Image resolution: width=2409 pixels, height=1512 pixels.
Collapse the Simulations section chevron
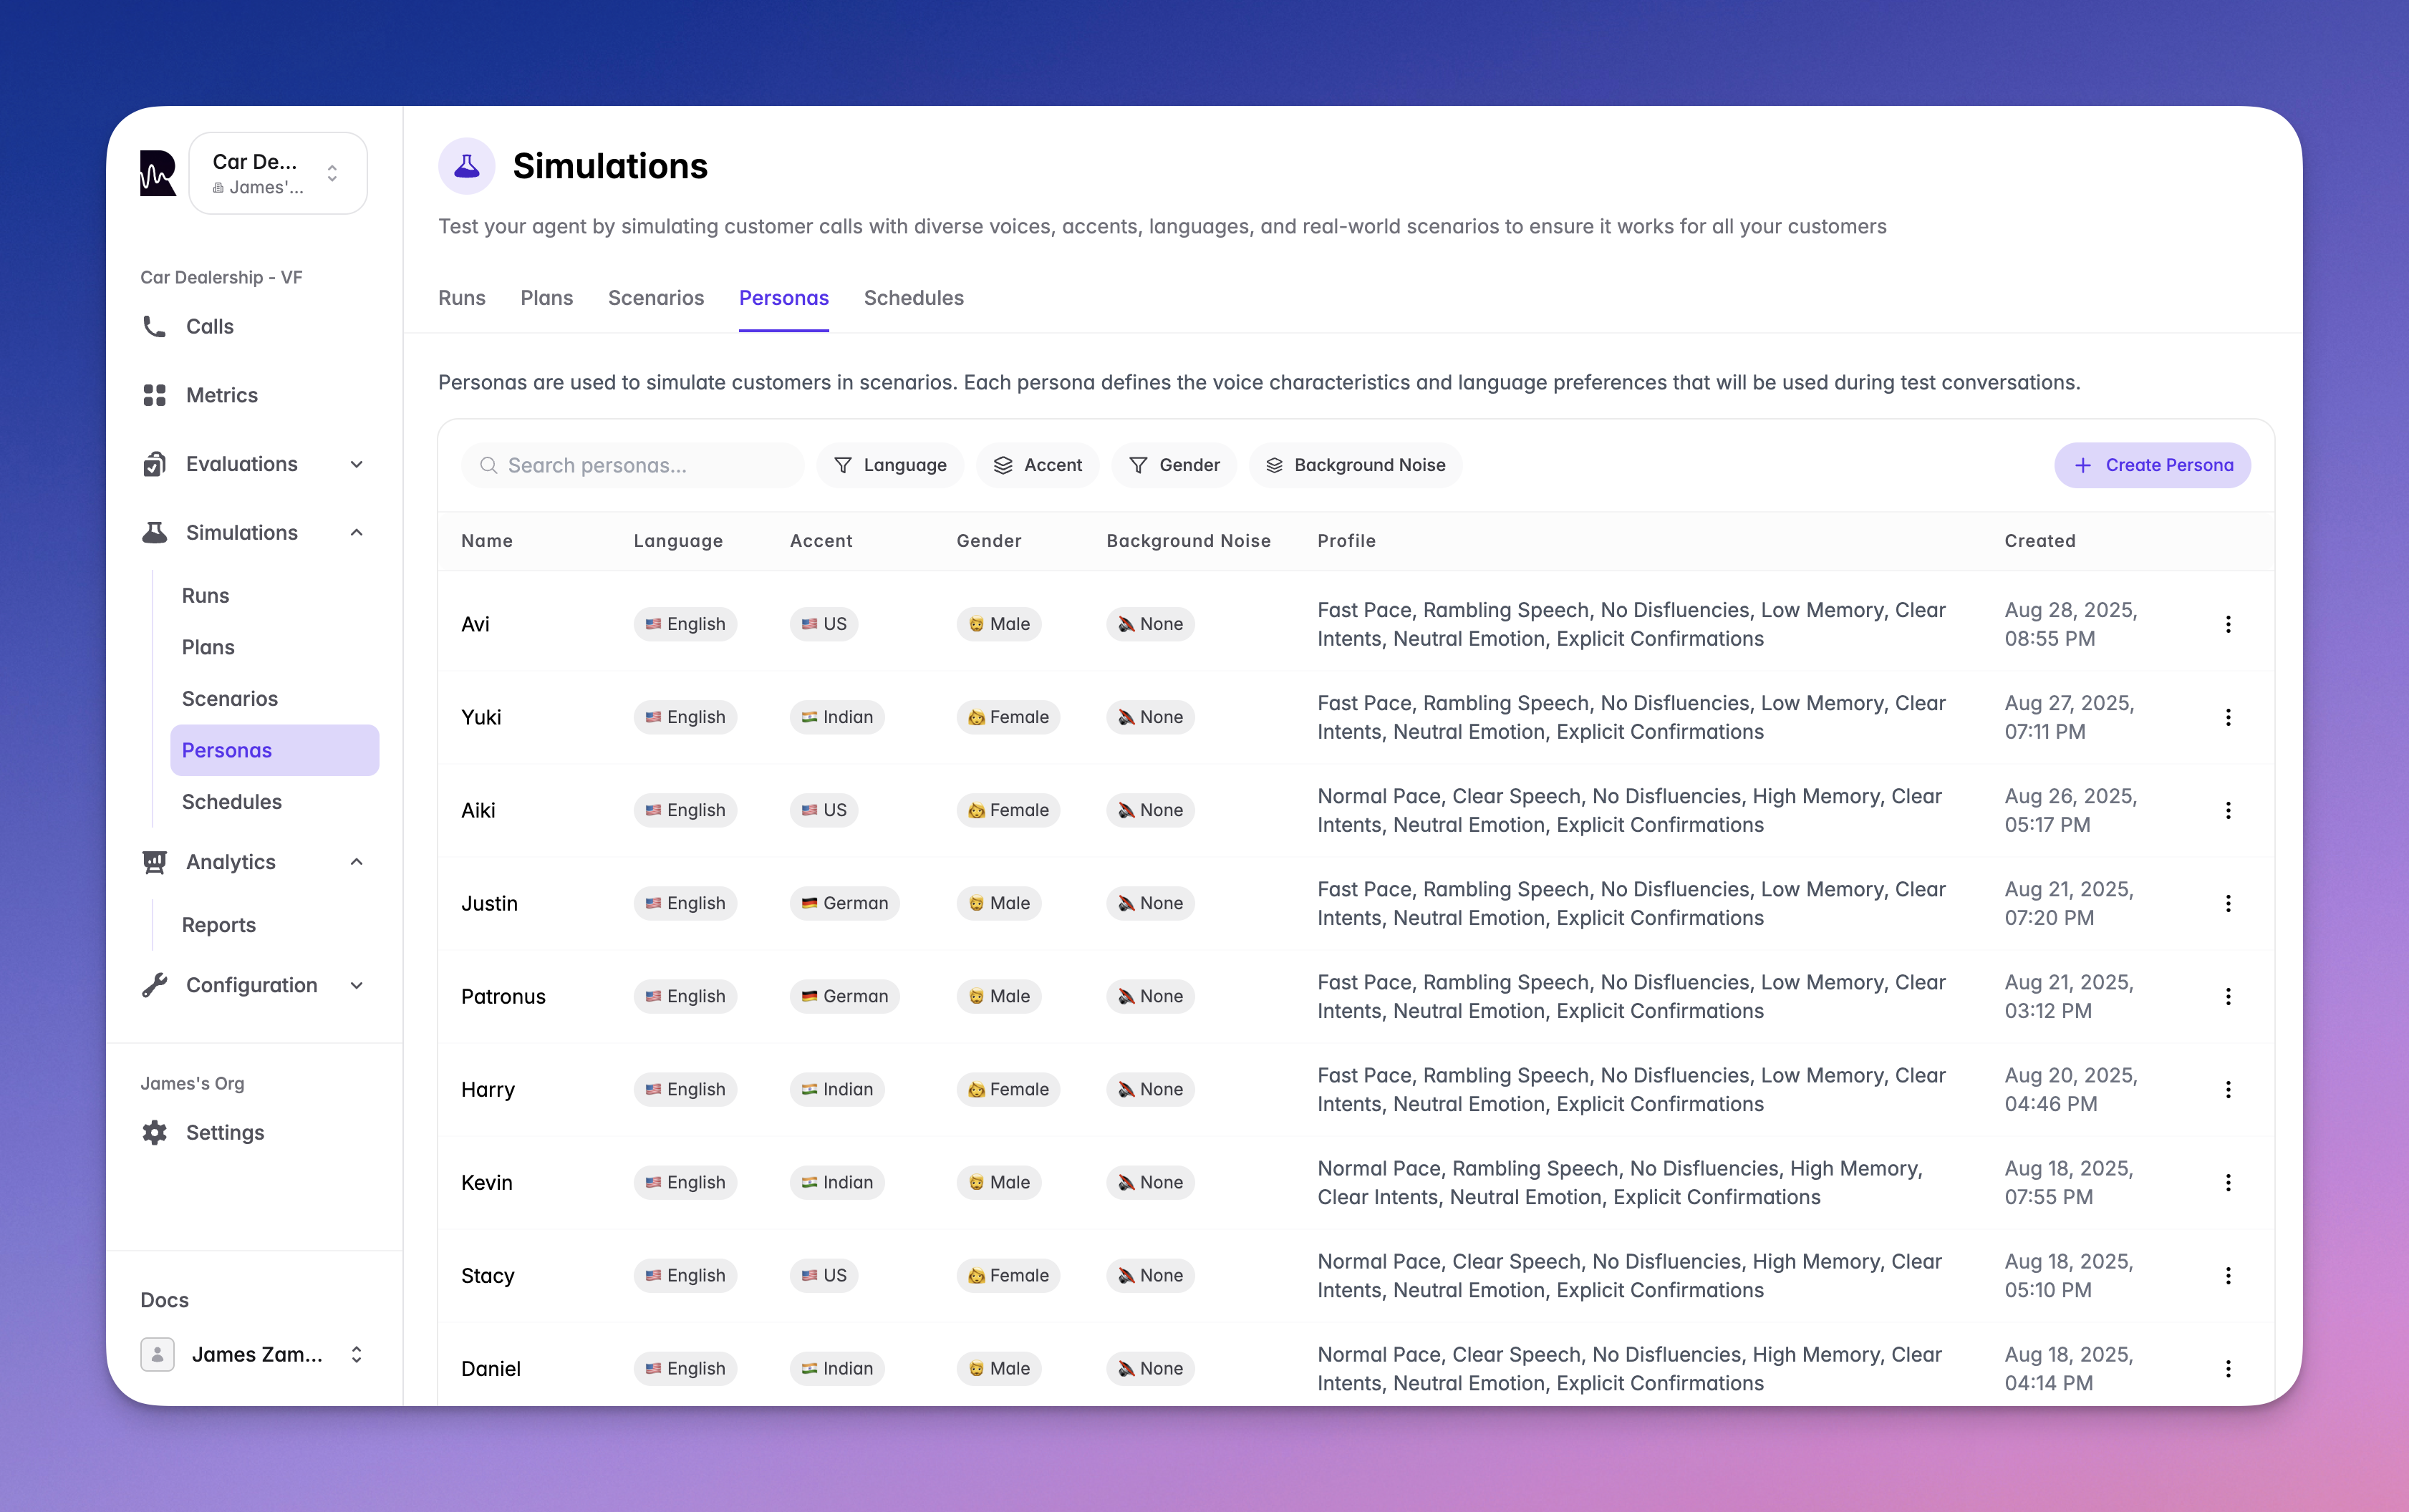pos(357,532)
